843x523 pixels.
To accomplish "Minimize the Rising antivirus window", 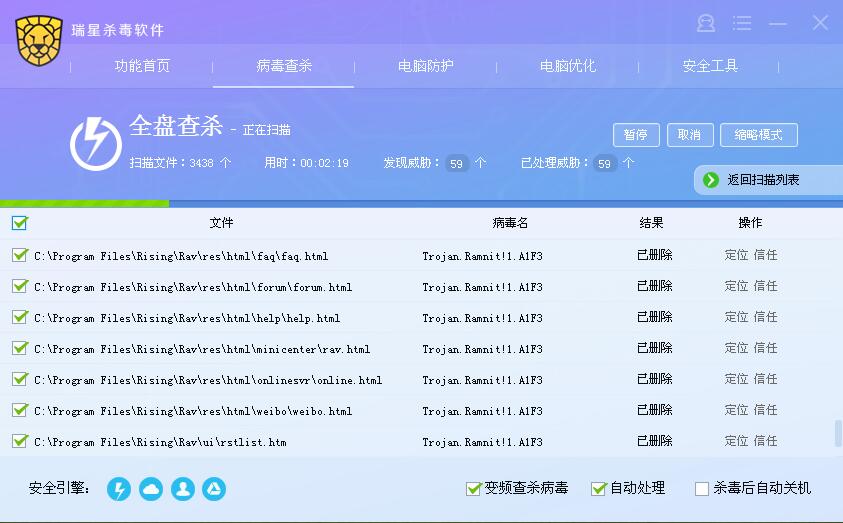I will pos(777,23).
